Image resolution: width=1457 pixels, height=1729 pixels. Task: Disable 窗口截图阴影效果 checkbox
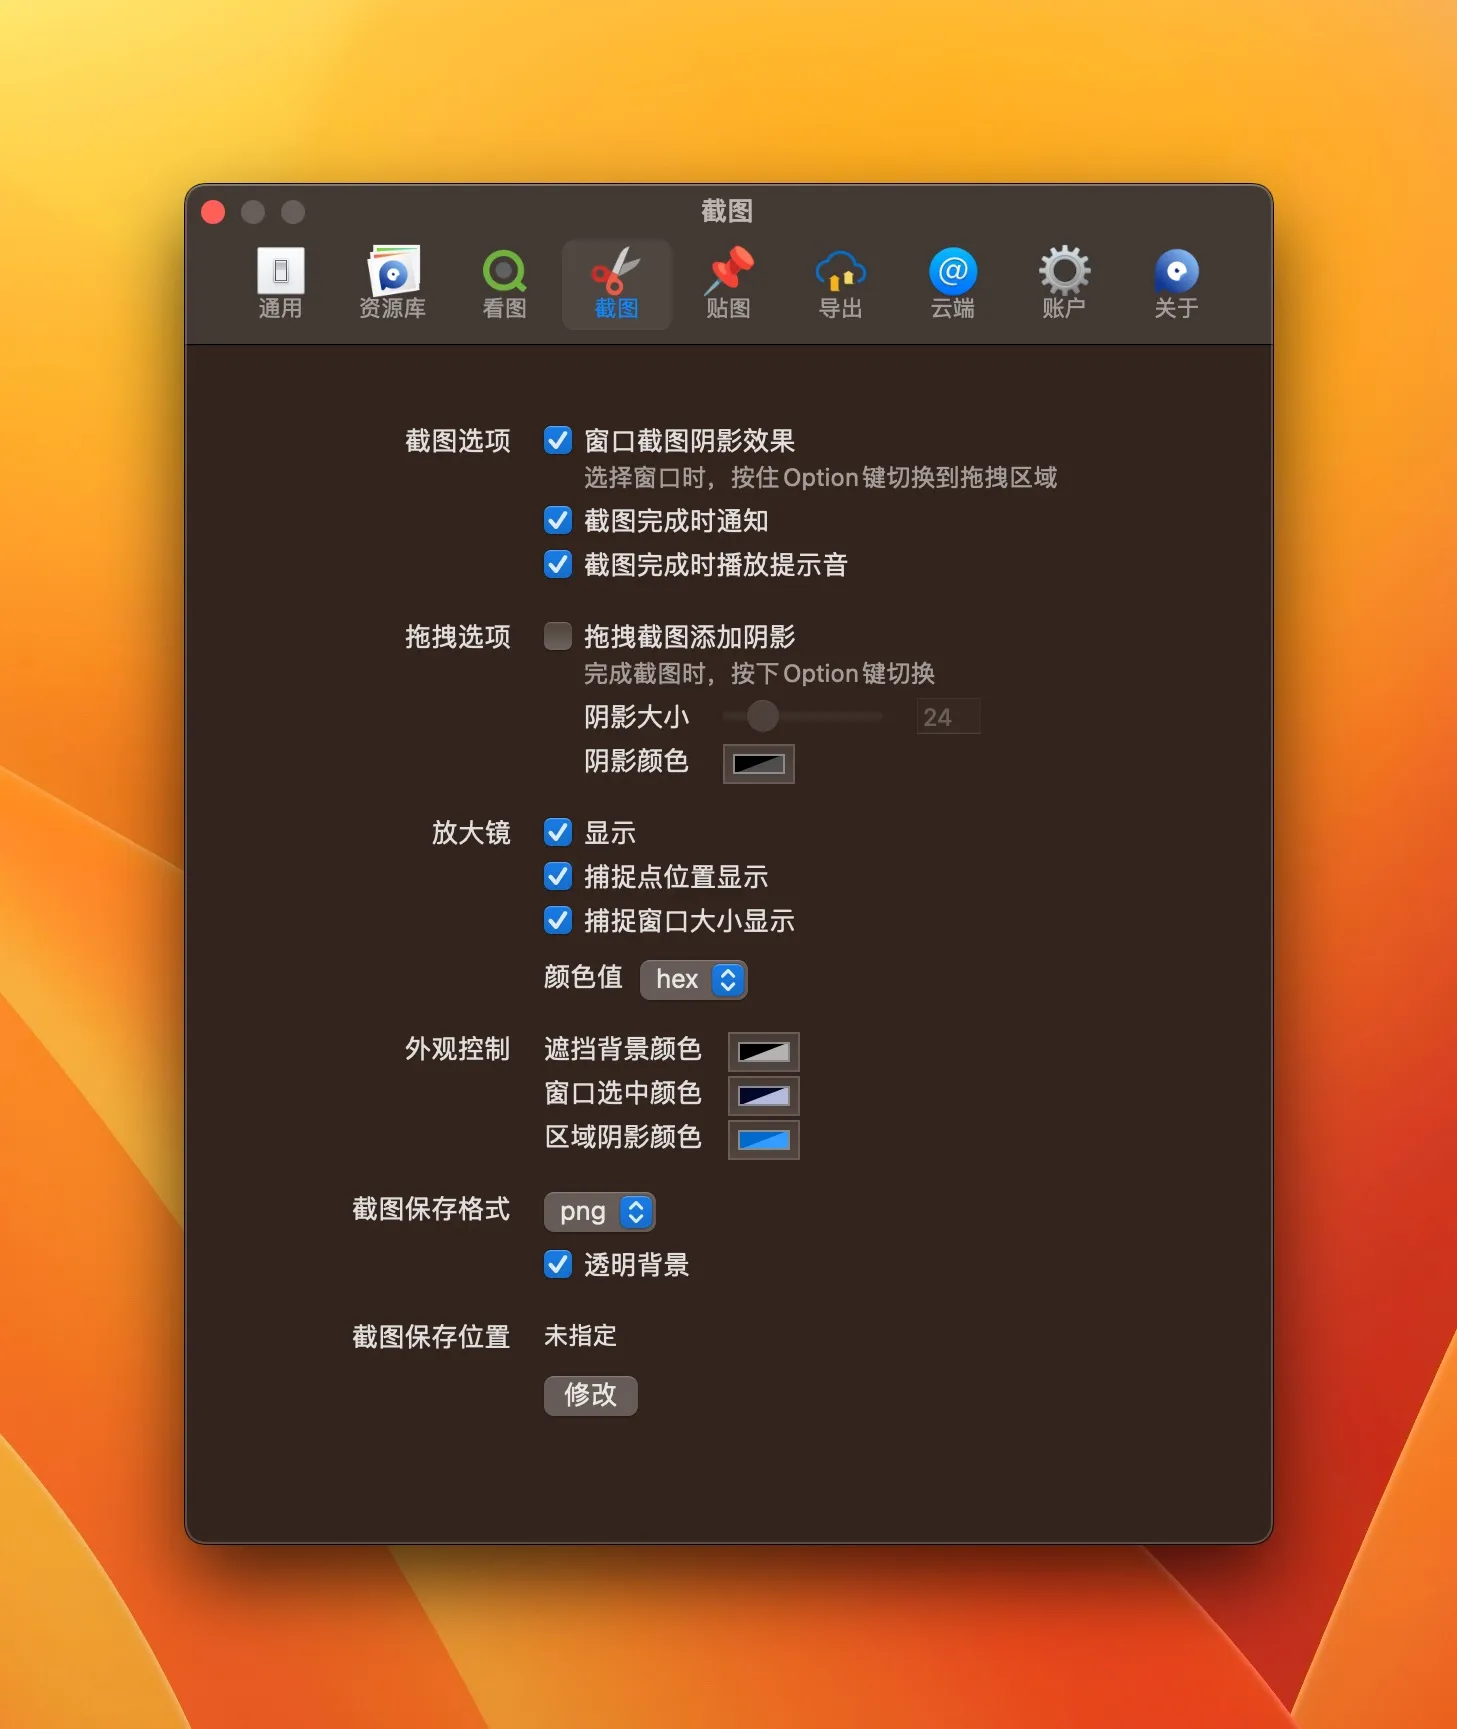pyautogui.click(x=558, y=440)
